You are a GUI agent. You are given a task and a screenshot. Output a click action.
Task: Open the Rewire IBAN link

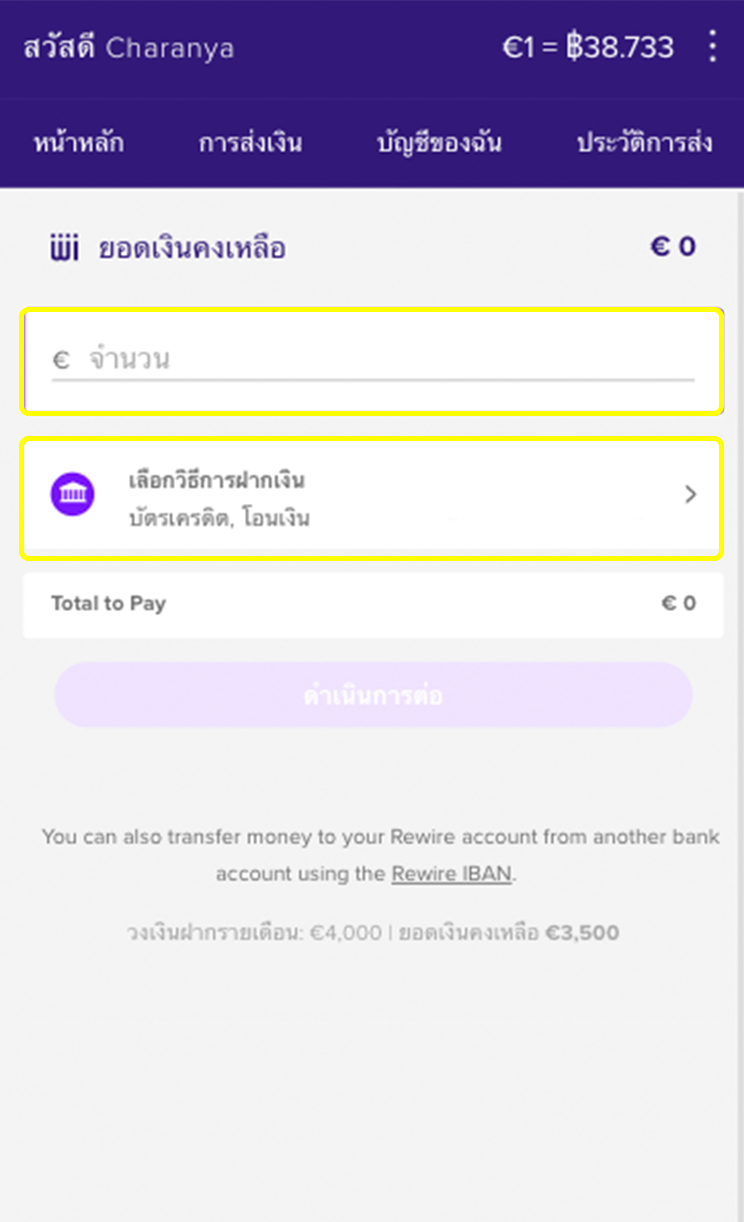point(452,874)
